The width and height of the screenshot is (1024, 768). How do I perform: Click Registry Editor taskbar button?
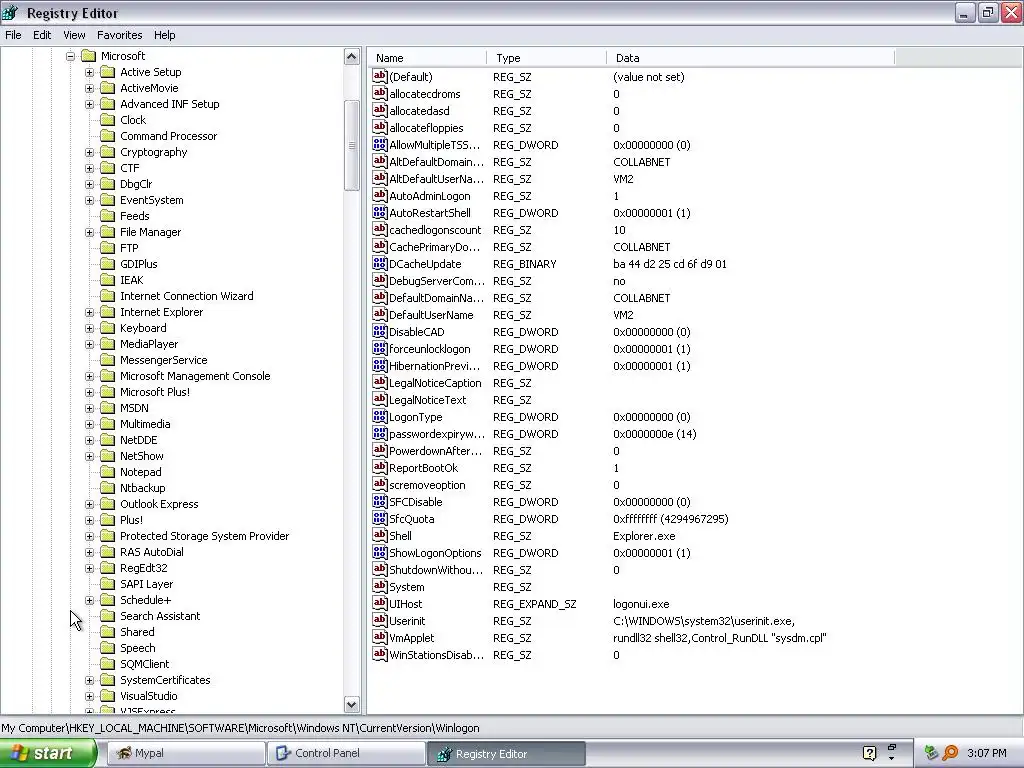(507, 753)
